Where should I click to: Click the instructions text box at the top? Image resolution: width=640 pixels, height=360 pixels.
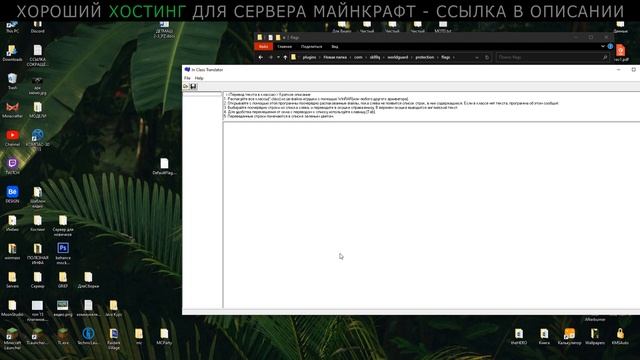click(432, 106)
